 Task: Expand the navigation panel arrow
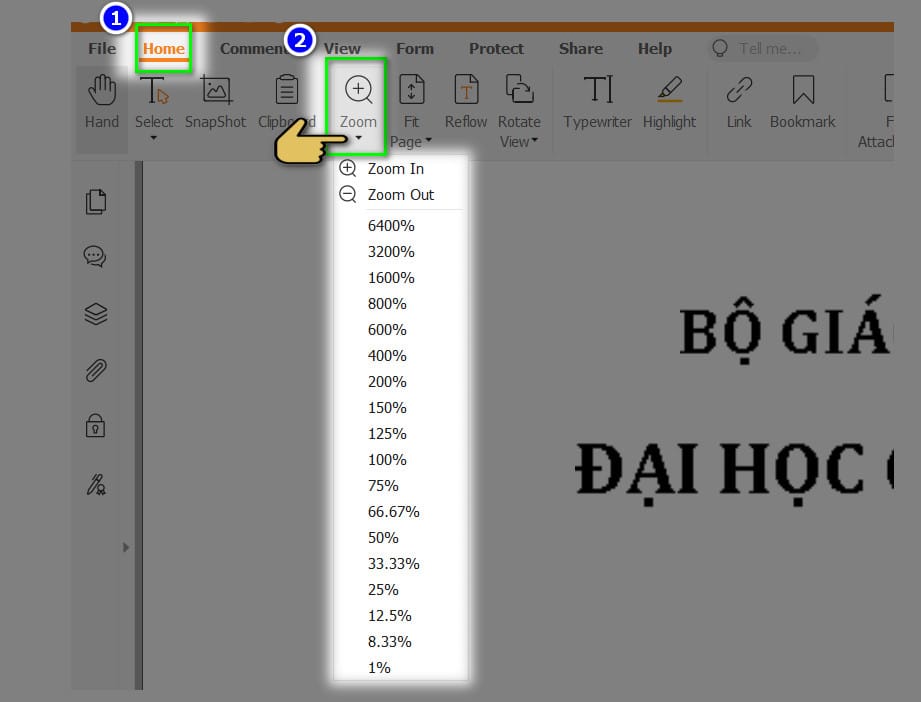pos(125,548)
